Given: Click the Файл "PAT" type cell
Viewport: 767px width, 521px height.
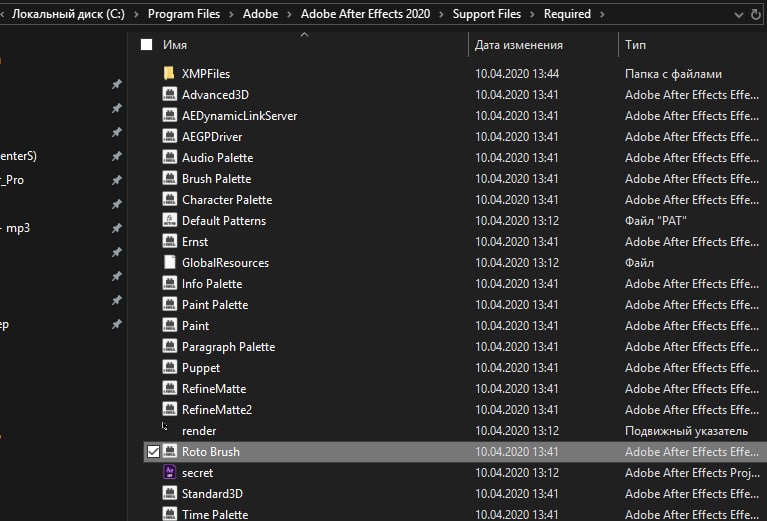Looking at the screenshot, I should 655,221.
